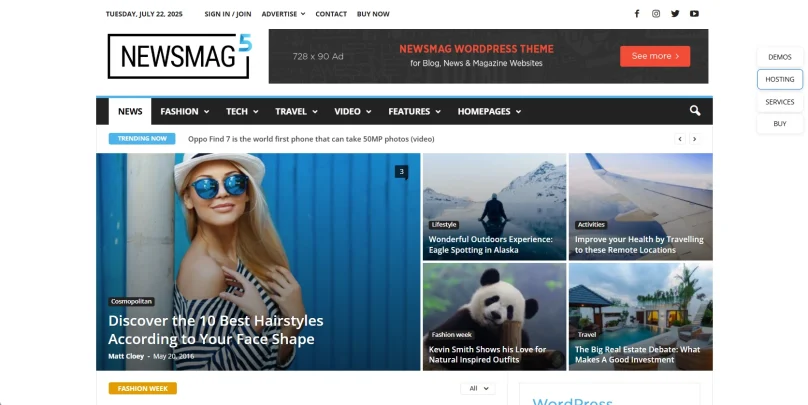Show next trending story arrow
The height and width of the screenshot is (405, 808).
click(695, 139)
